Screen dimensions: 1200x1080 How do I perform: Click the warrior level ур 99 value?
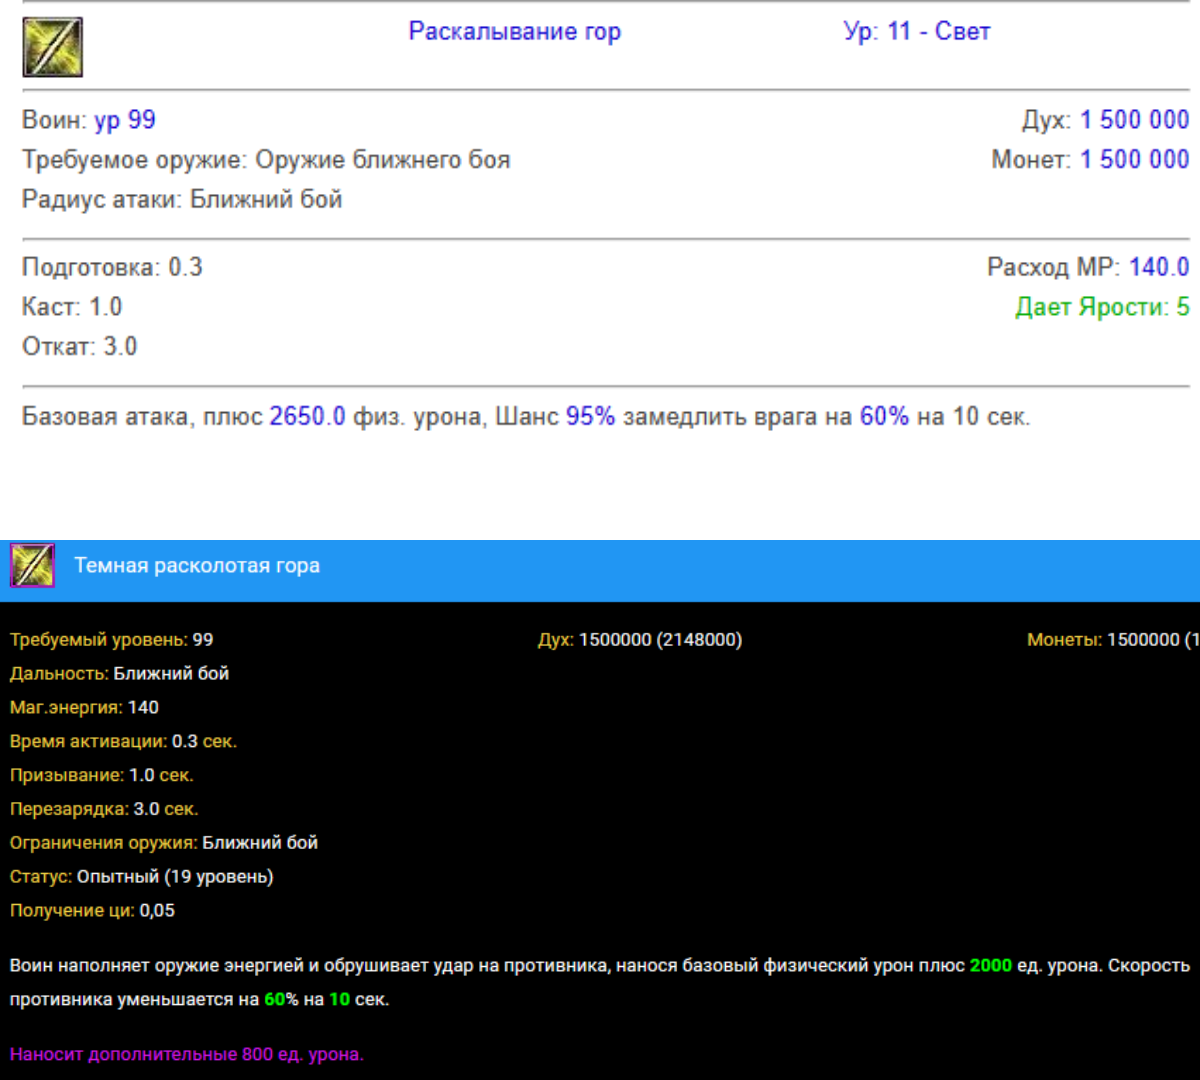[125, 120]
